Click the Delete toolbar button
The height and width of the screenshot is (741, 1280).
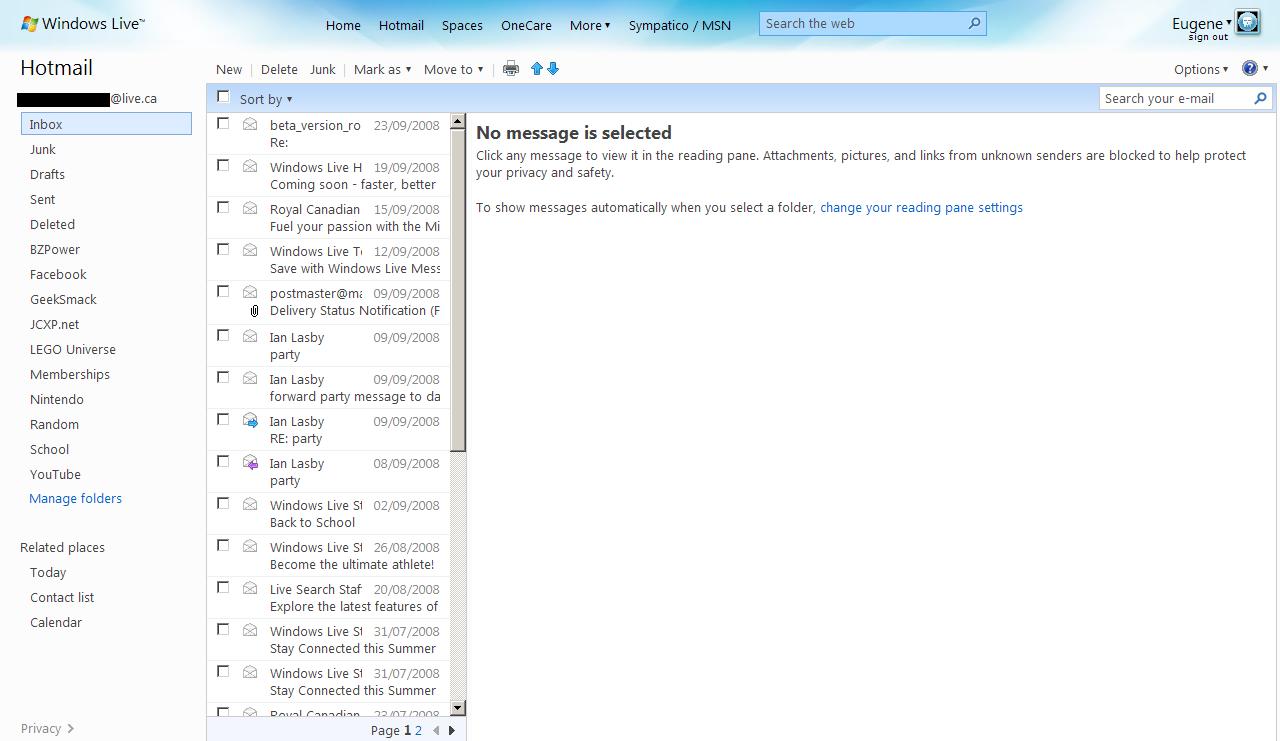(279, 69)
